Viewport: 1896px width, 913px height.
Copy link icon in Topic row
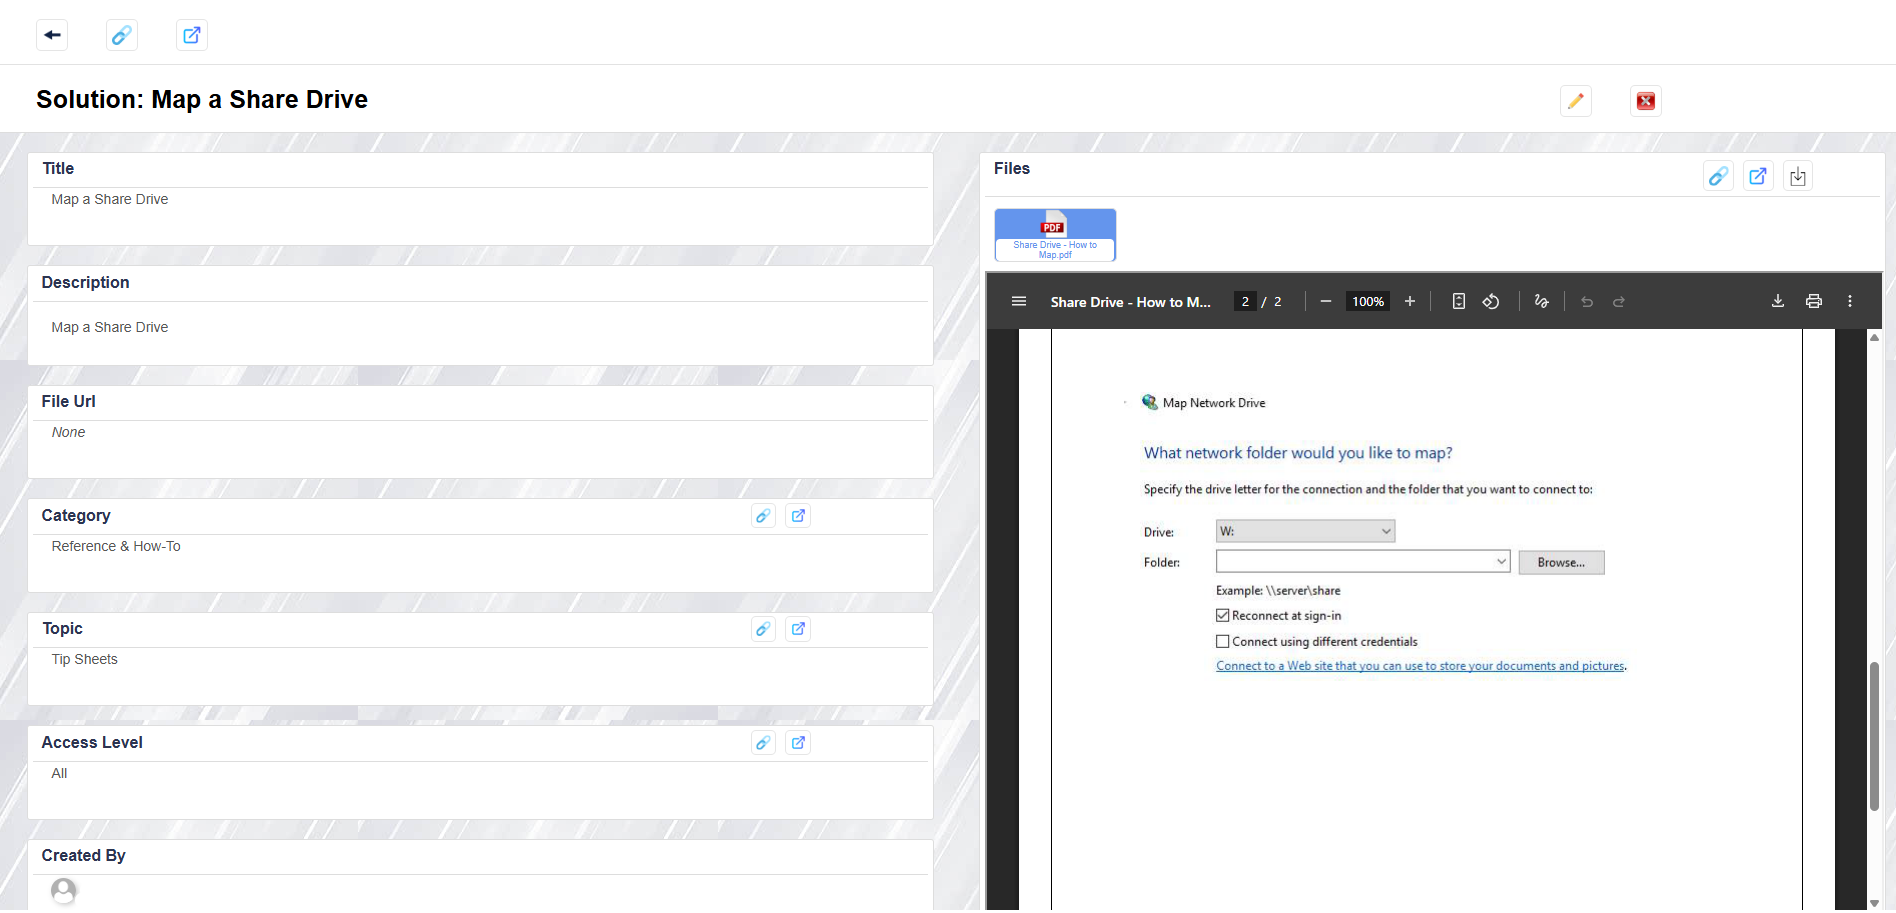763,629
